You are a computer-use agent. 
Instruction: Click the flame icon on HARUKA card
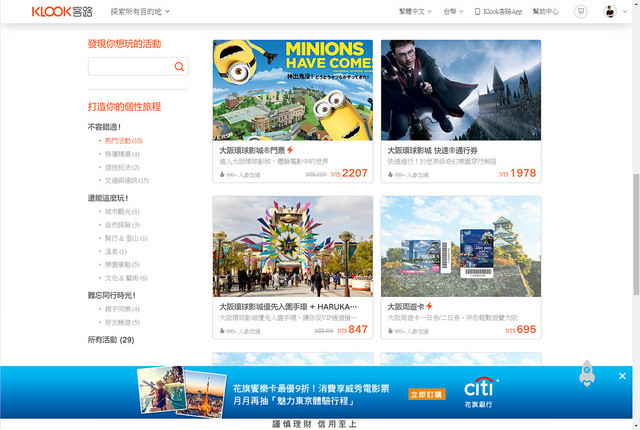(x=222, y=331)
